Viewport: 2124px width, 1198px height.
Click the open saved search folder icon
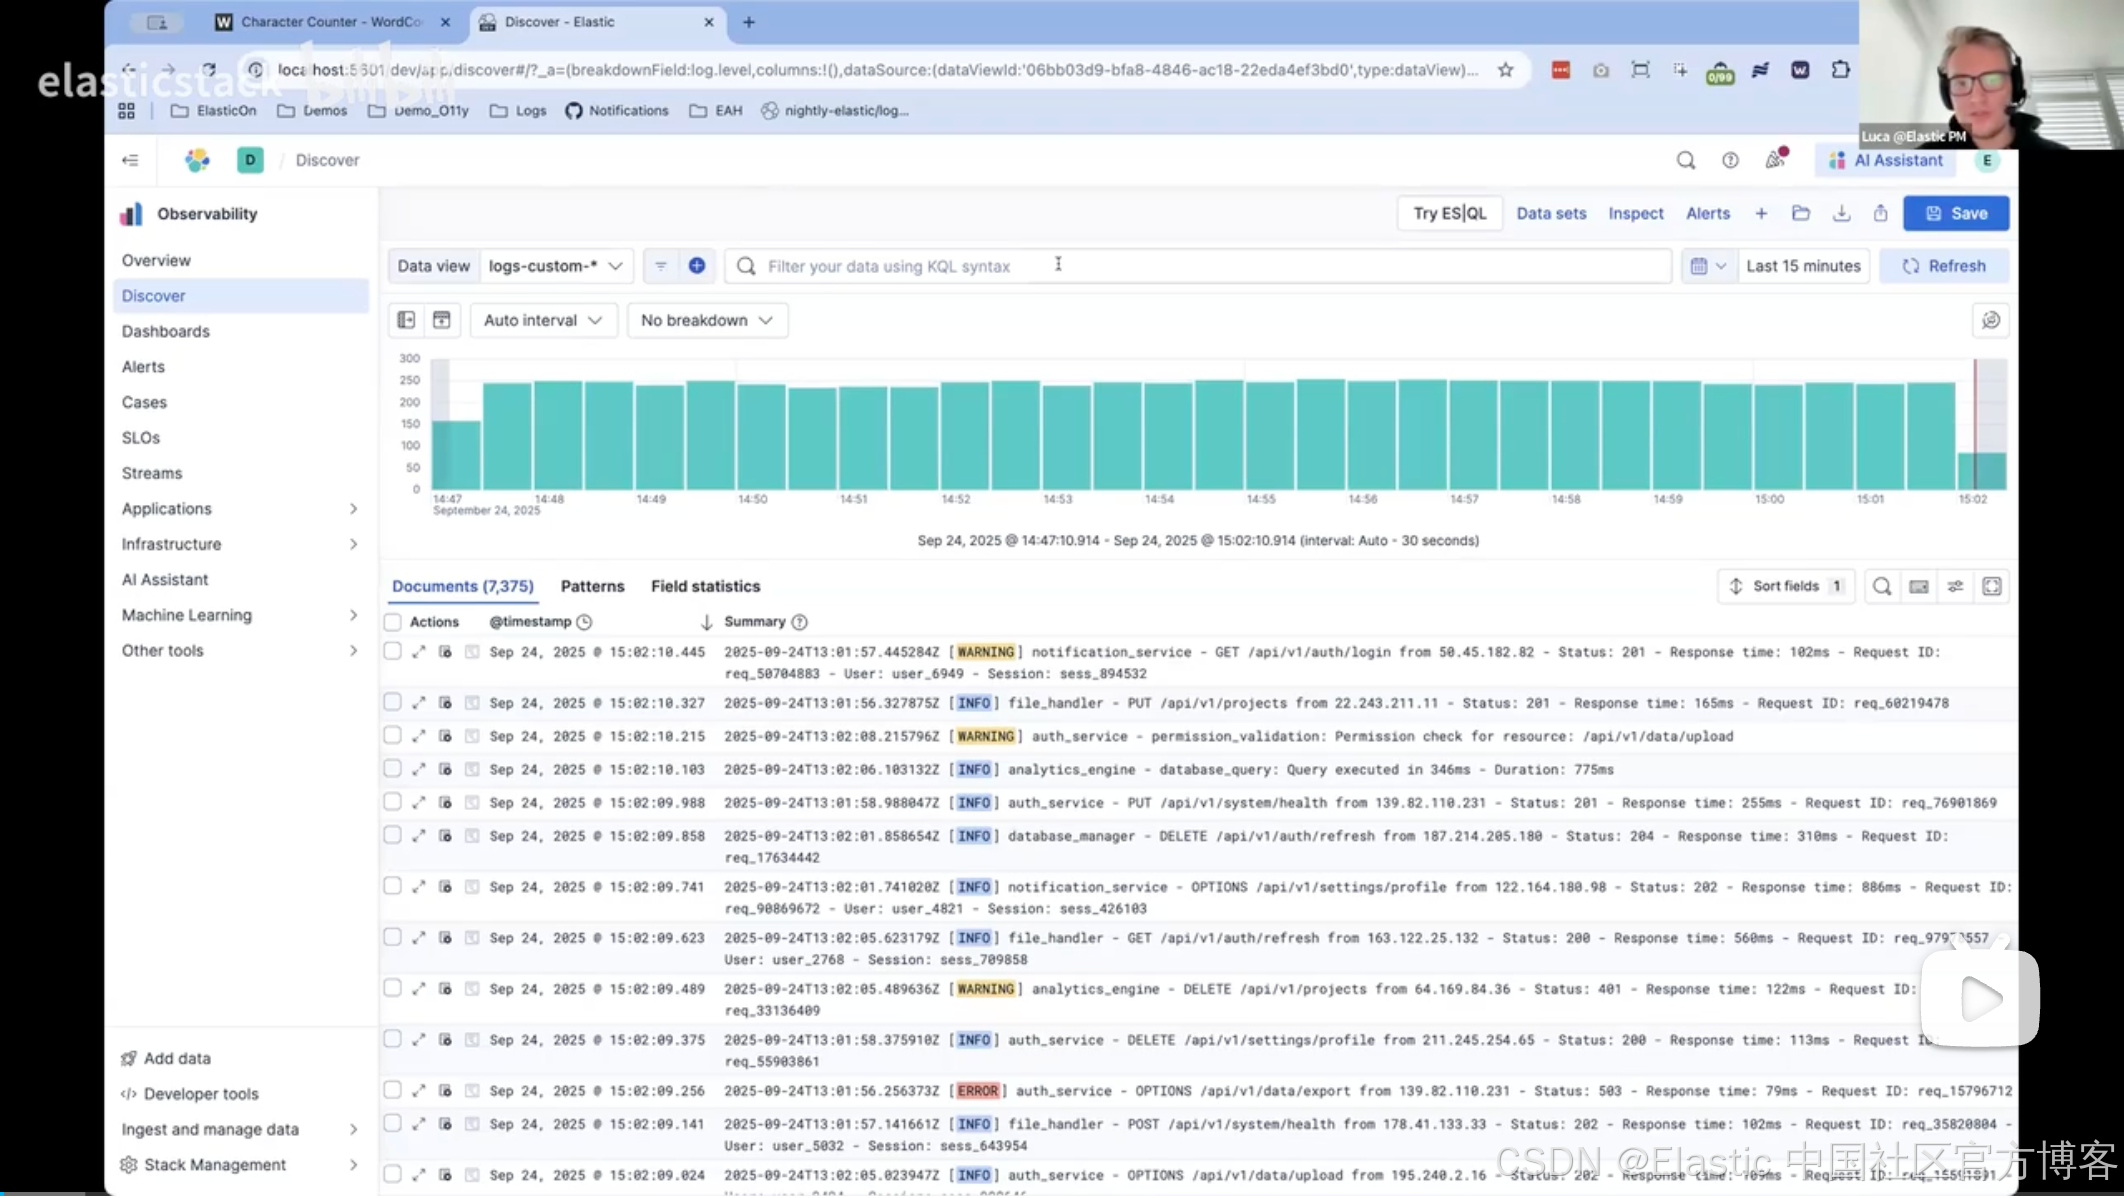(x=1801, y=214)
